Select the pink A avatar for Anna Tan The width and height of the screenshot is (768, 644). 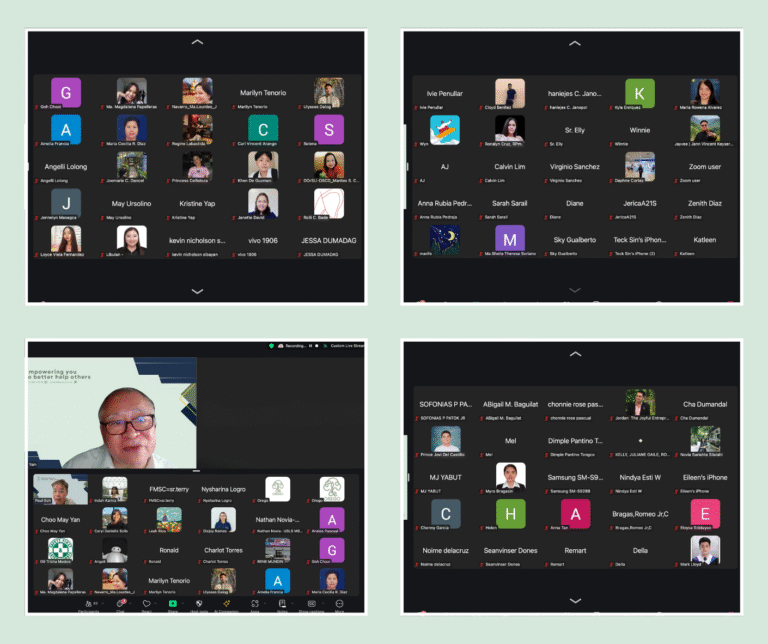[576, 514]
